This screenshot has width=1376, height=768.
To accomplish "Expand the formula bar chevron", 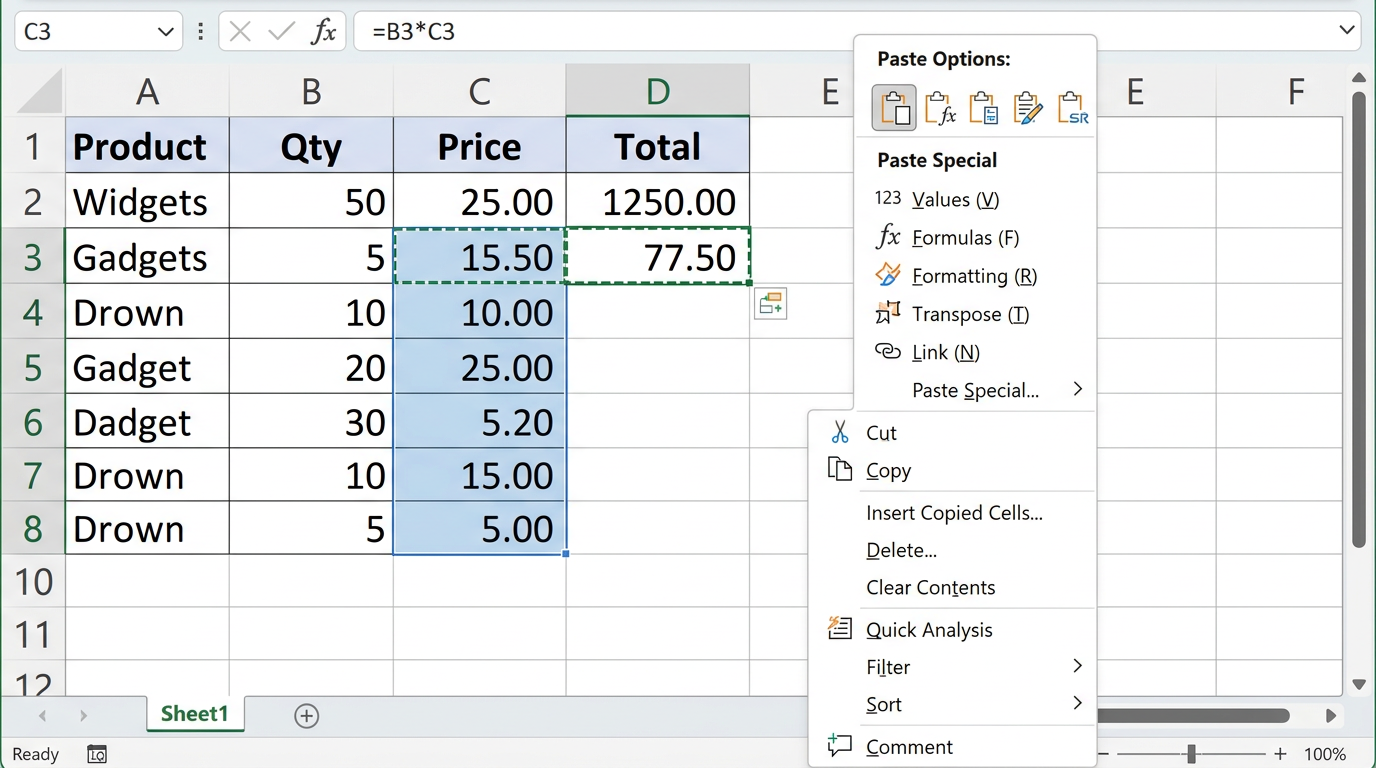I will 1346,31.
